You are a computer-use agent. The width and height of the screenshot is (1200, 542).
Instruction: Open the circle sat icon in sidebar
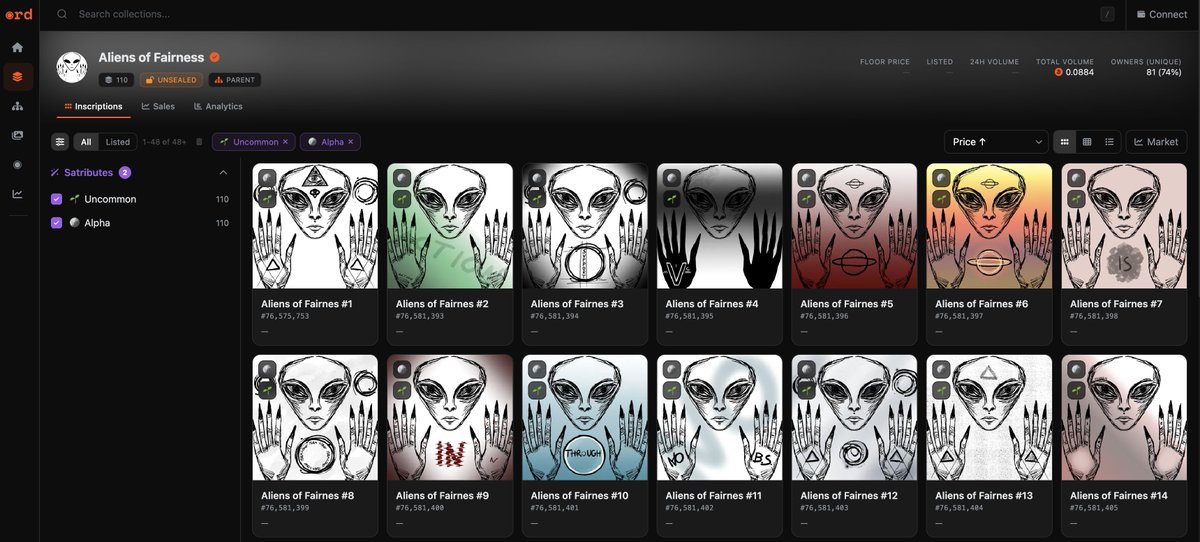pyautogui.click(x=18, y=164)
